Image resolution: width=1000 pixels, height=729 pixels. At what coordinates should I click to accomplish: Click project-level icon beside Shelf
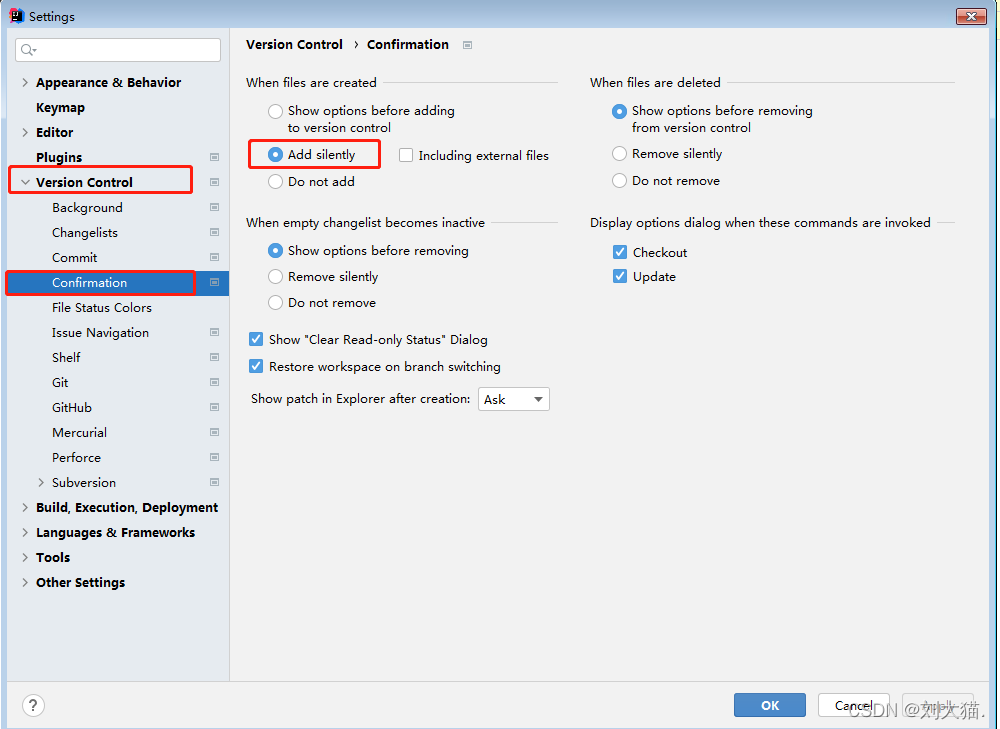click(214, 357)
